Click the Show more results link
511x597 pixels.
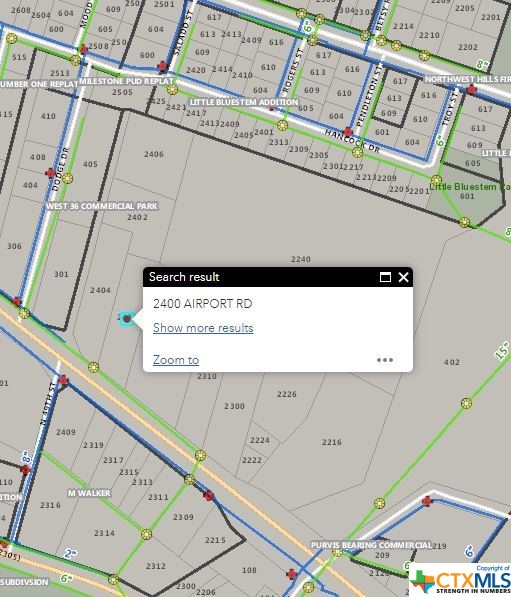[x=203, y=328]
